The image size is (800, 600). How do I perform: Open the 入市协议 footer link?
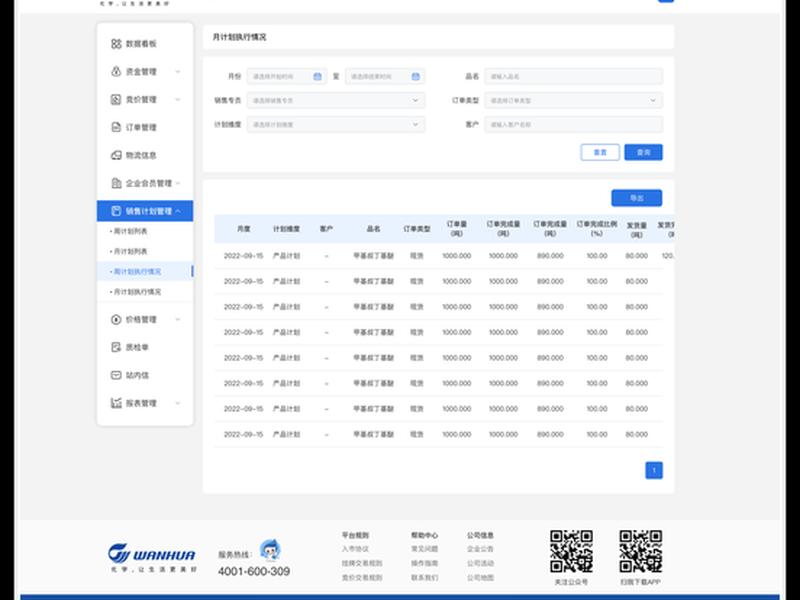pos(355,549)
